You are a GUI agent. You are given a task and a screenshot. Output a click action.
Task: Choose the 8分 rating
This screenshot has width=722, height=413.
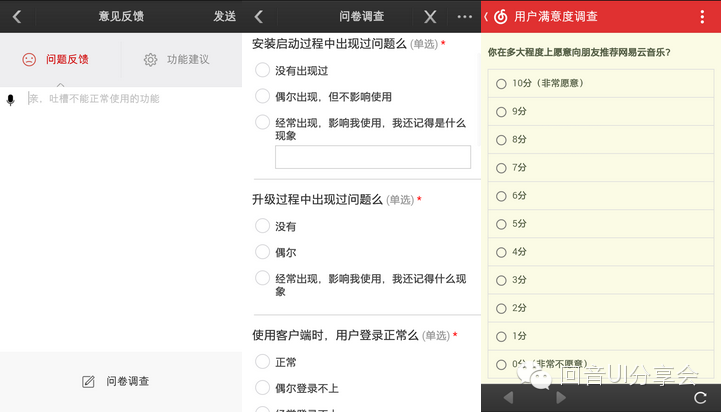tap(601, 140)
